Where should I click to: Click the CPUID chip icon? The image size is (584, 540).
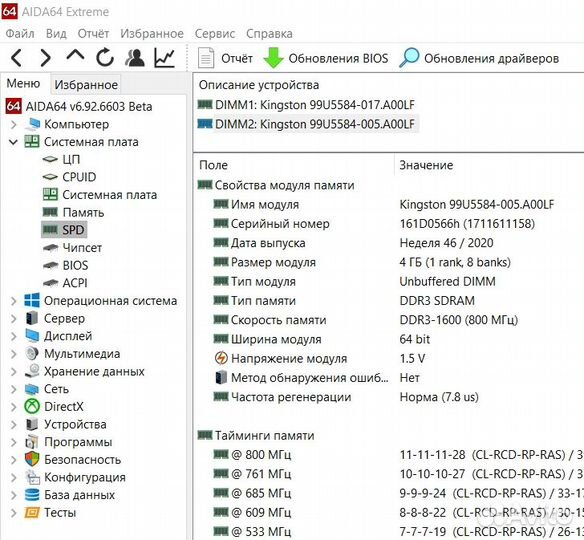50,177
